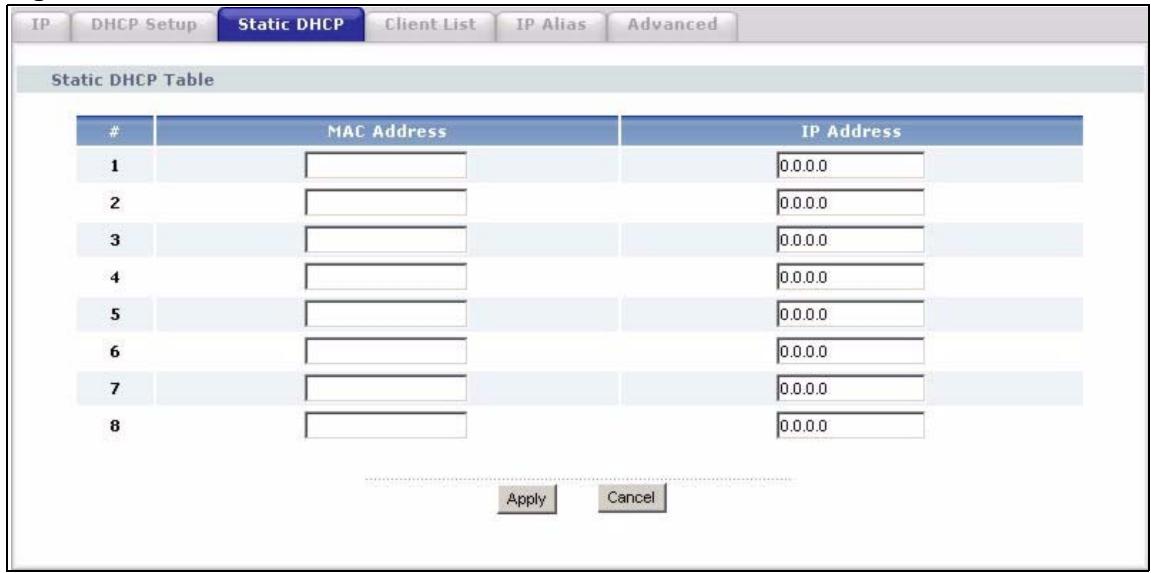Click row number 8 label

(x=115, y=426)
